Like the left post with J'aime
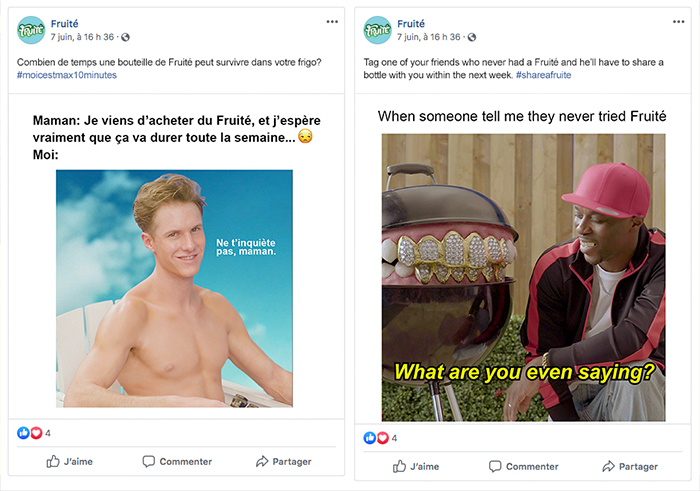The image size is (700, 491). pos(68,462)
